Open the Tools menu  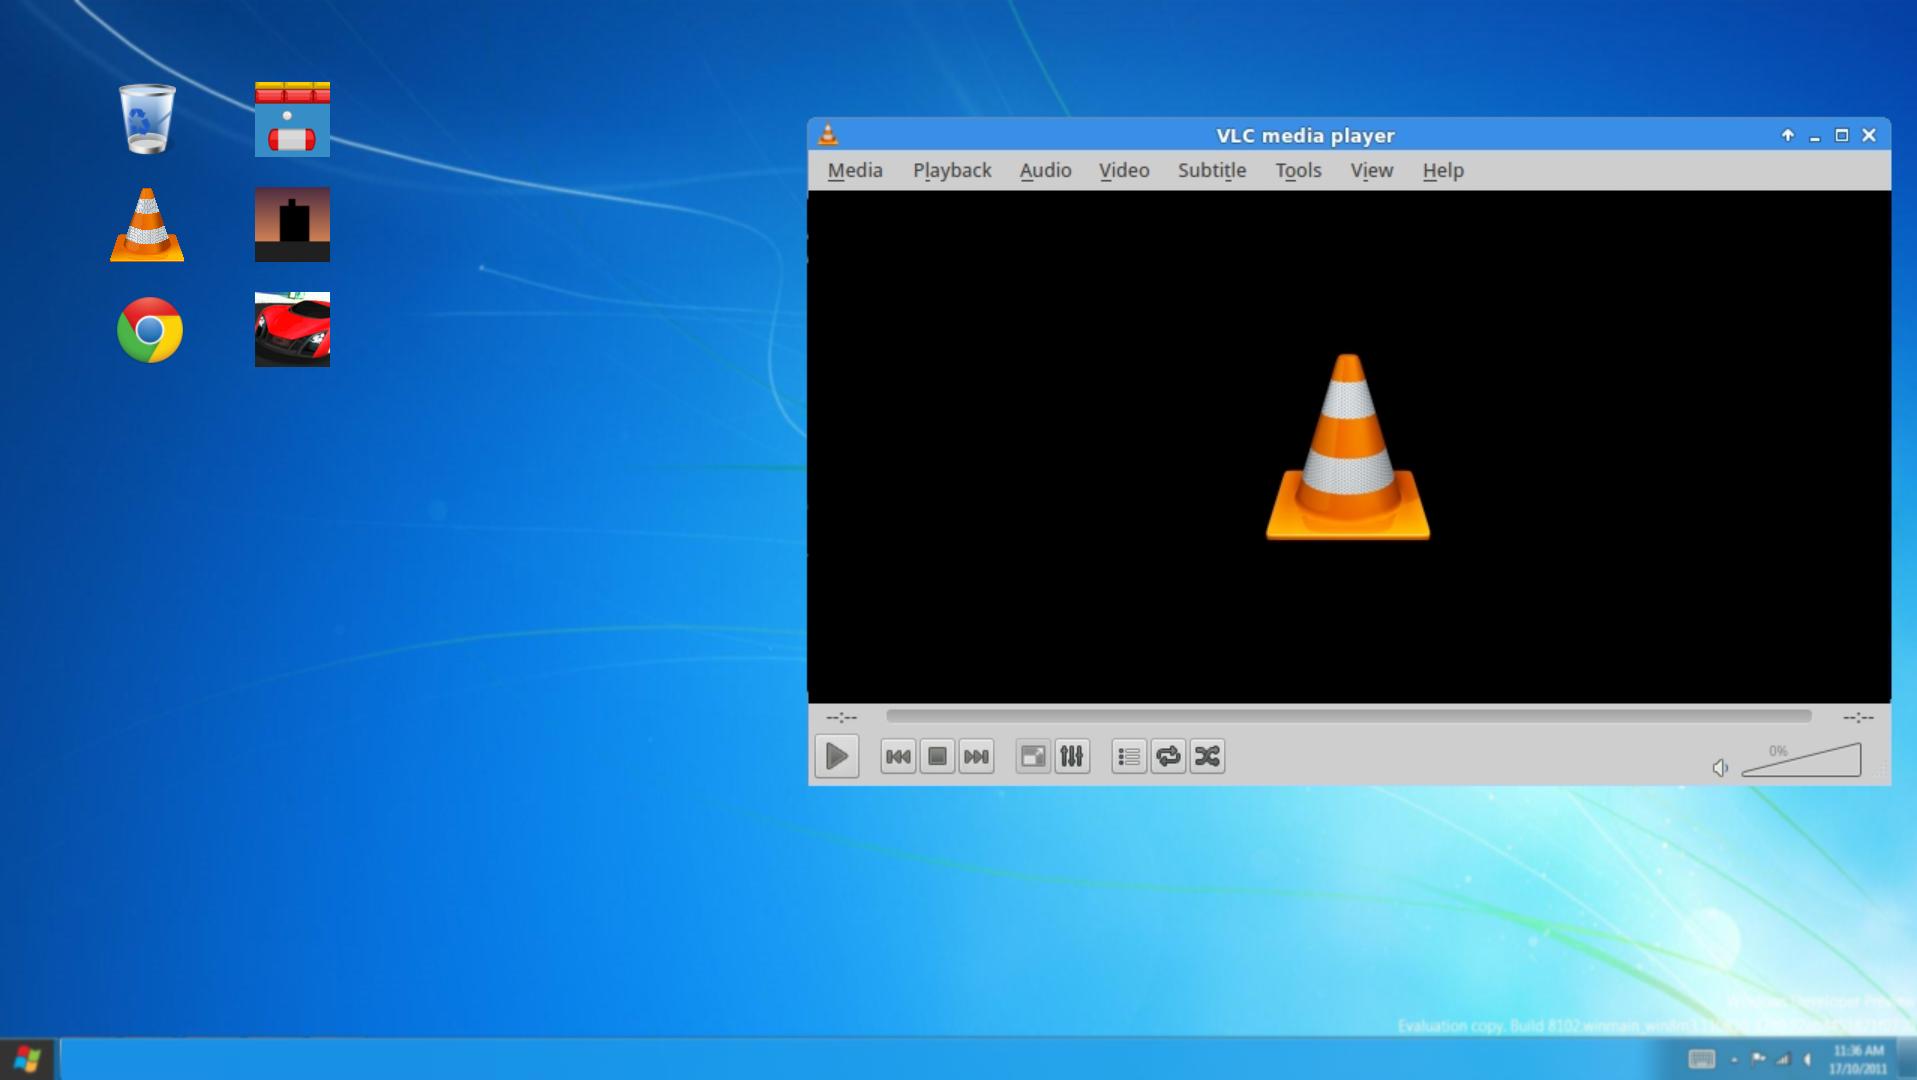[x=1298, y=170]
